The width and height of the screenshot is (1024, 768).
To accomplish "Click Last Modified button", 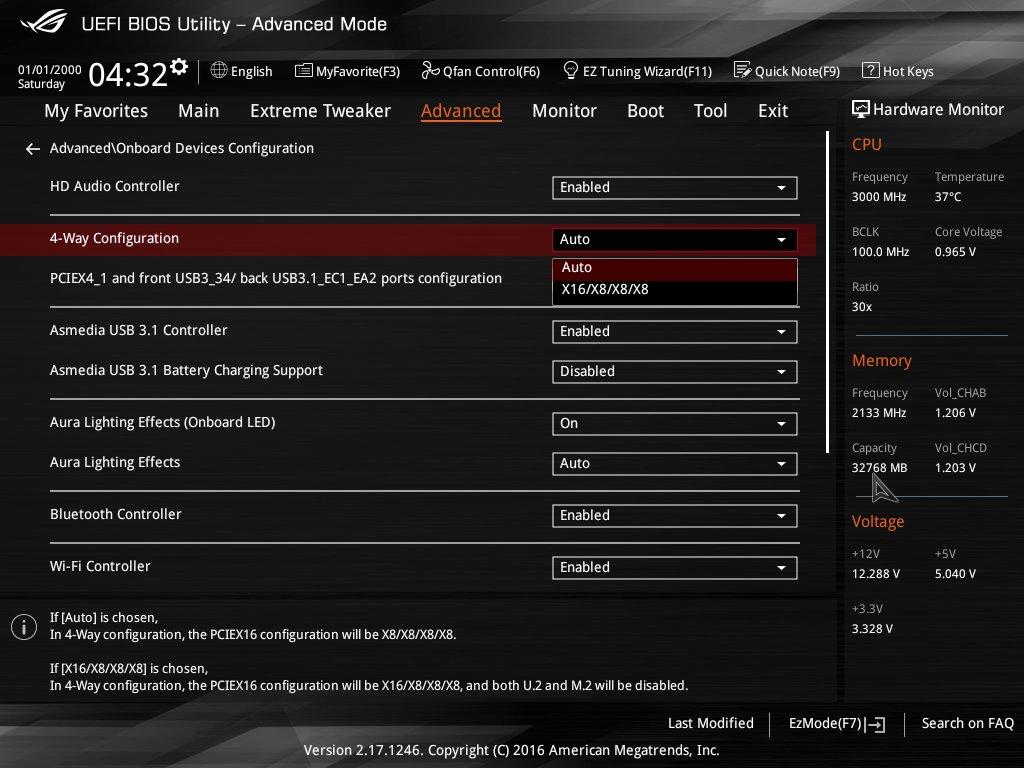I will (711, 723).
